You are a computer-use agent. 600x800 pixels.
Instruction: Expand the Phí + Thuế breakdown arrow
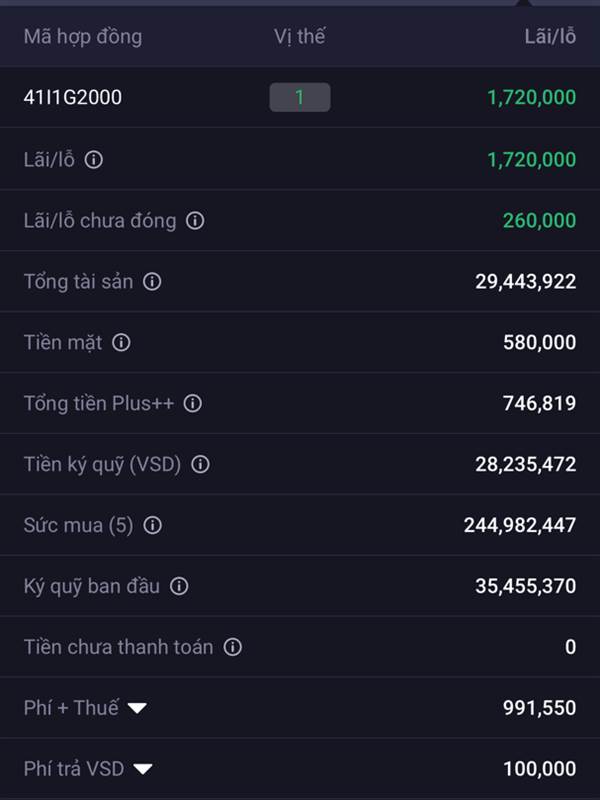[x=137, y=708]
